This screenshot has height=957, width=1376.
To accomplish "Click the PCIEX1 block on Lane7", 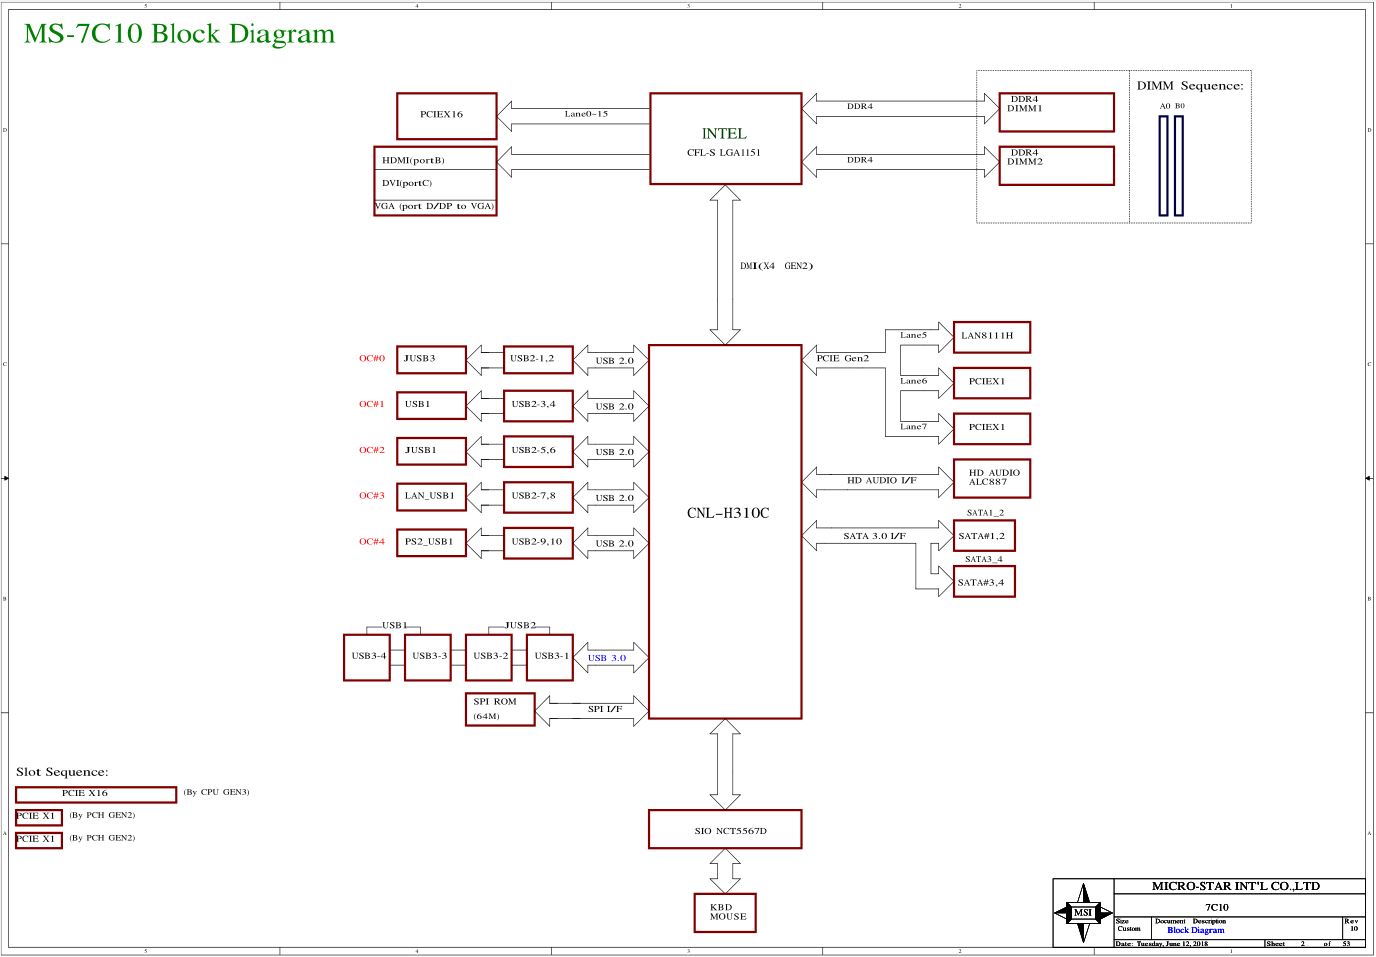I will pos(992,428).
